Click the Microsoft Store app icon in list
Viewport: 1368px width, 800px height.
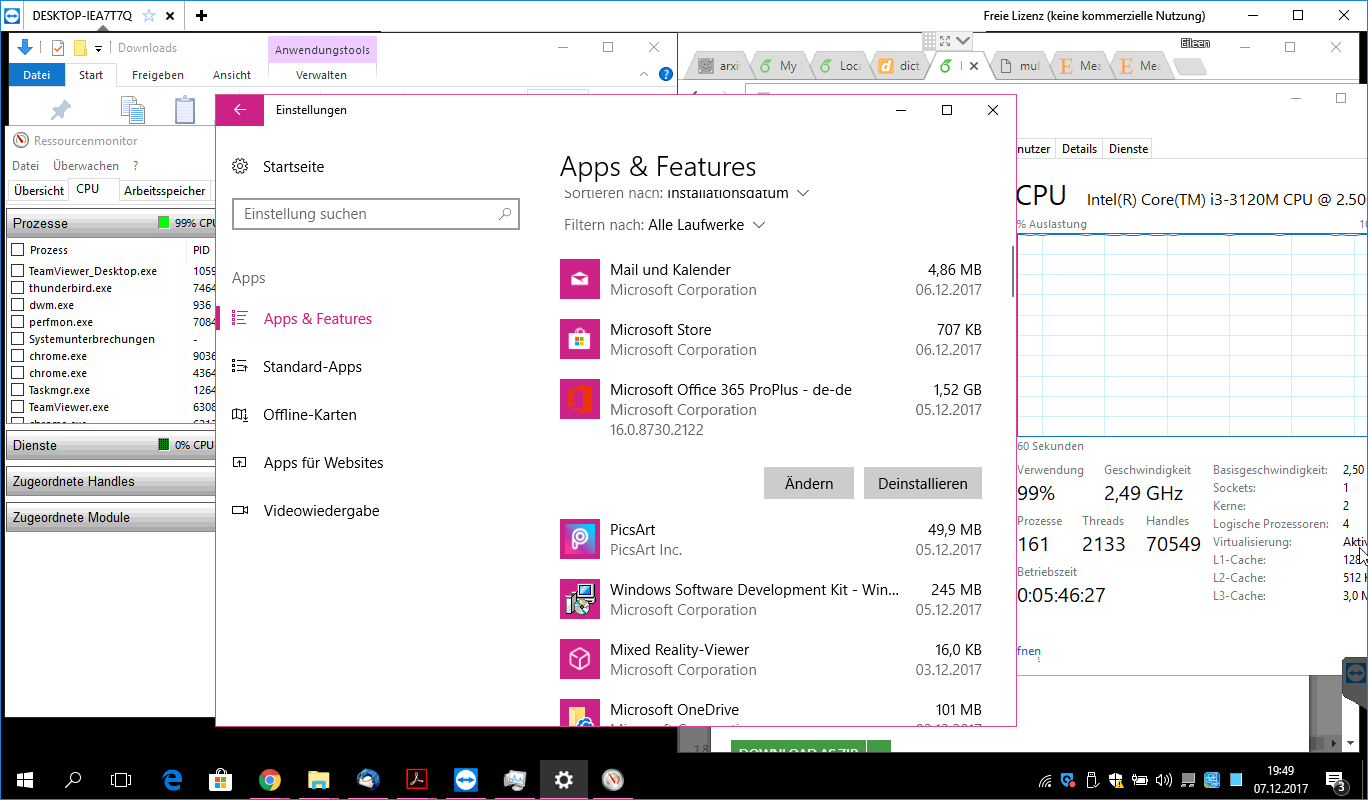click(580, 339)
